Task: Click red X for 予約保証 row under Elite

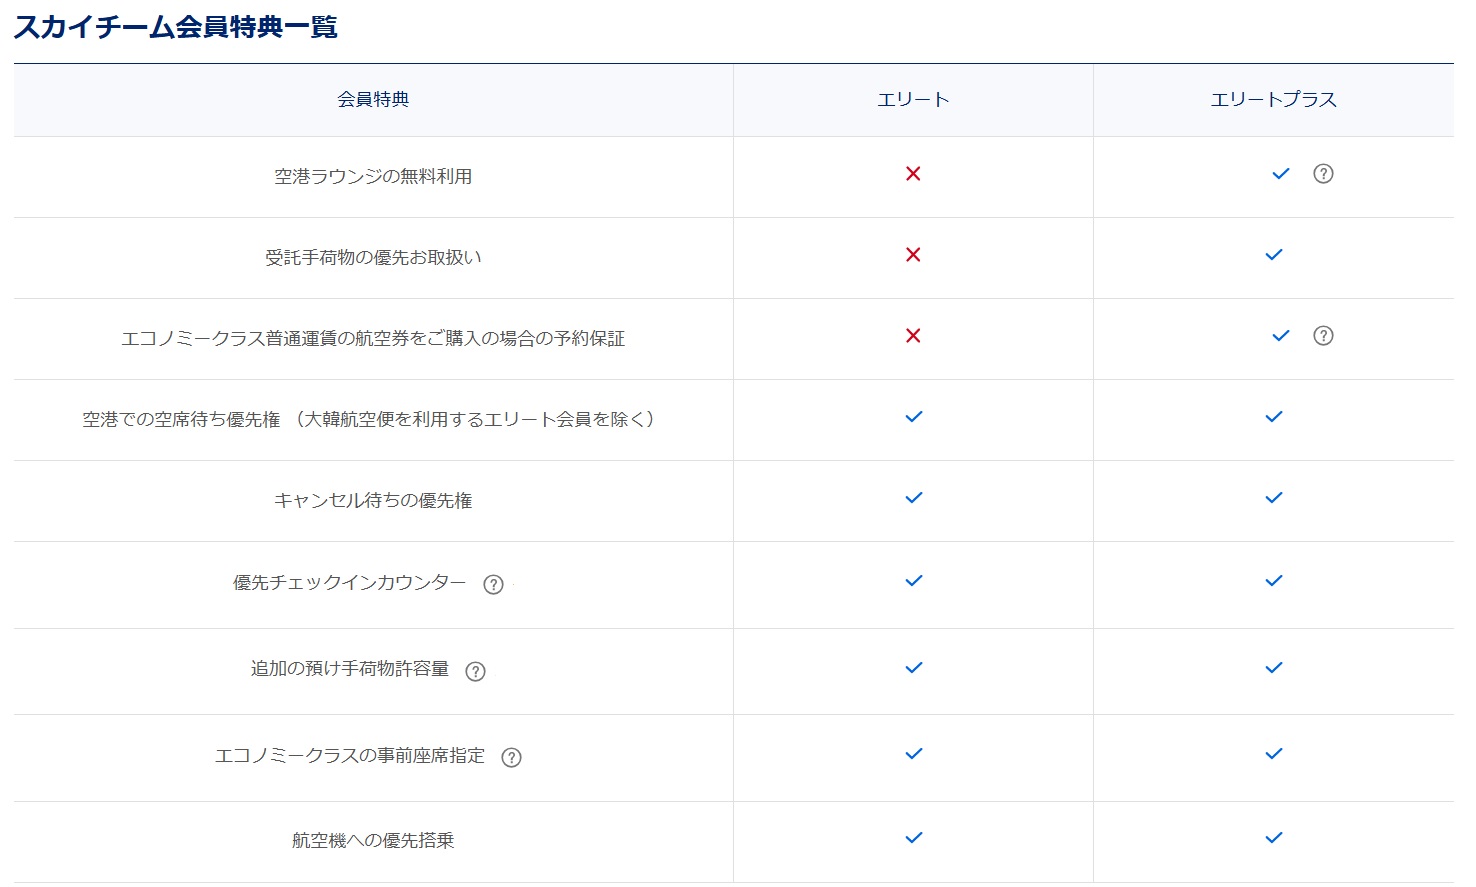Action: click(913, 336)
